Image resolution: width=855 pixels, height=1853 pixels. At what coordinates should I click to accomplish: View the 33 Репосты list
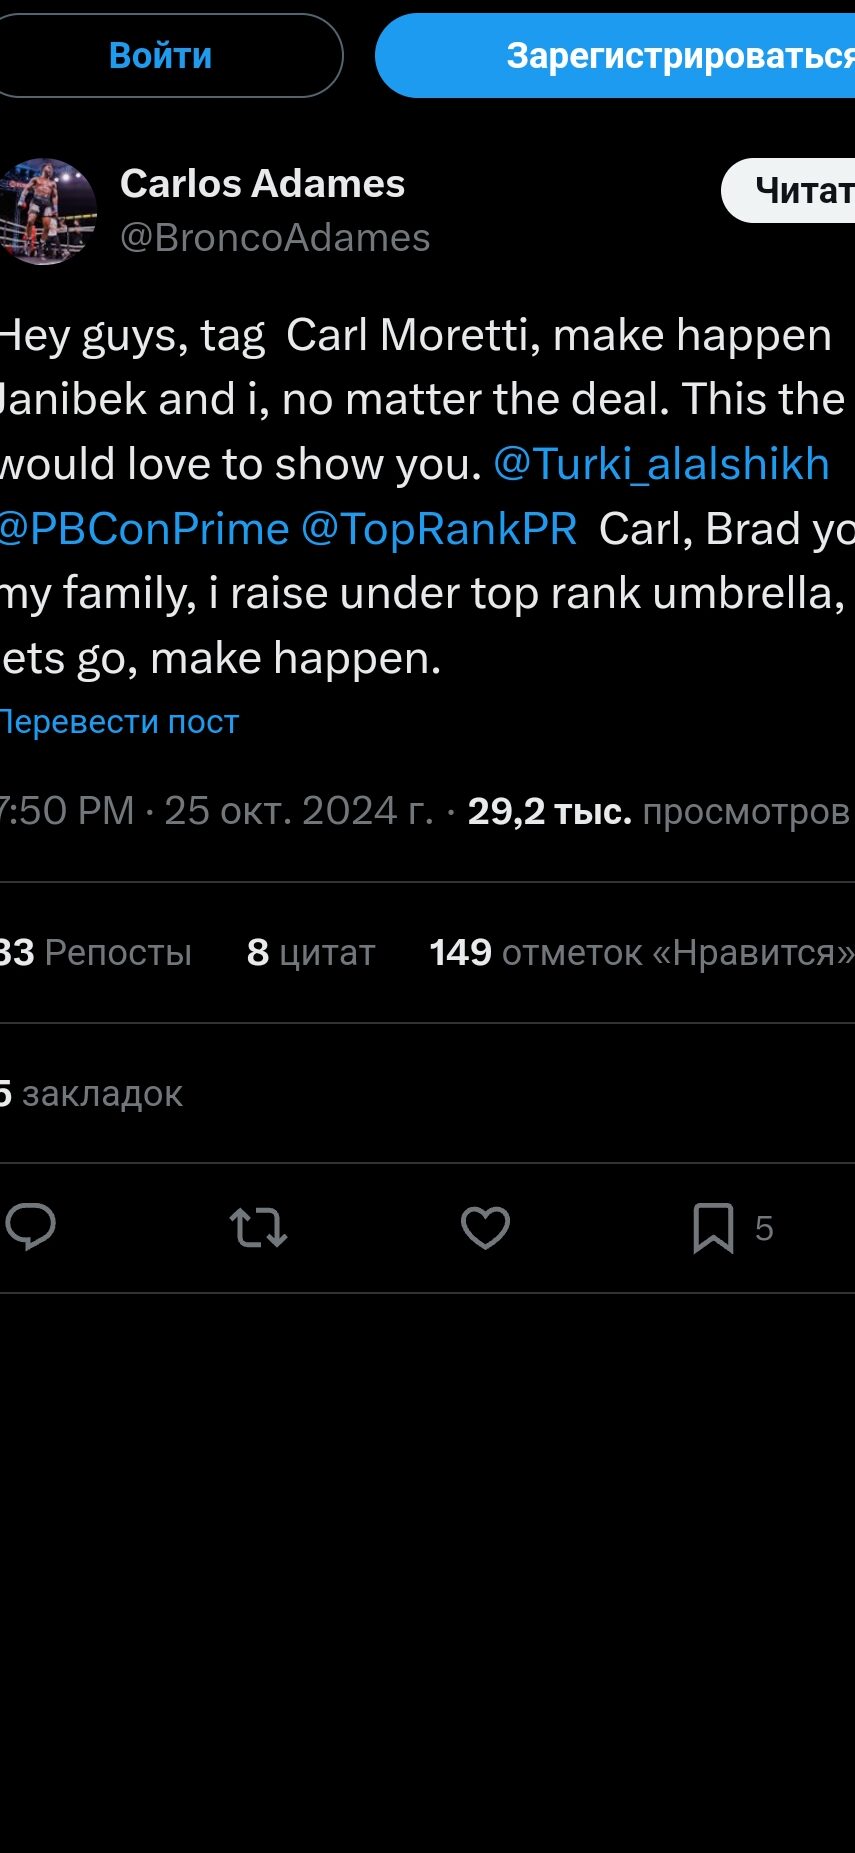pos(95,953)
